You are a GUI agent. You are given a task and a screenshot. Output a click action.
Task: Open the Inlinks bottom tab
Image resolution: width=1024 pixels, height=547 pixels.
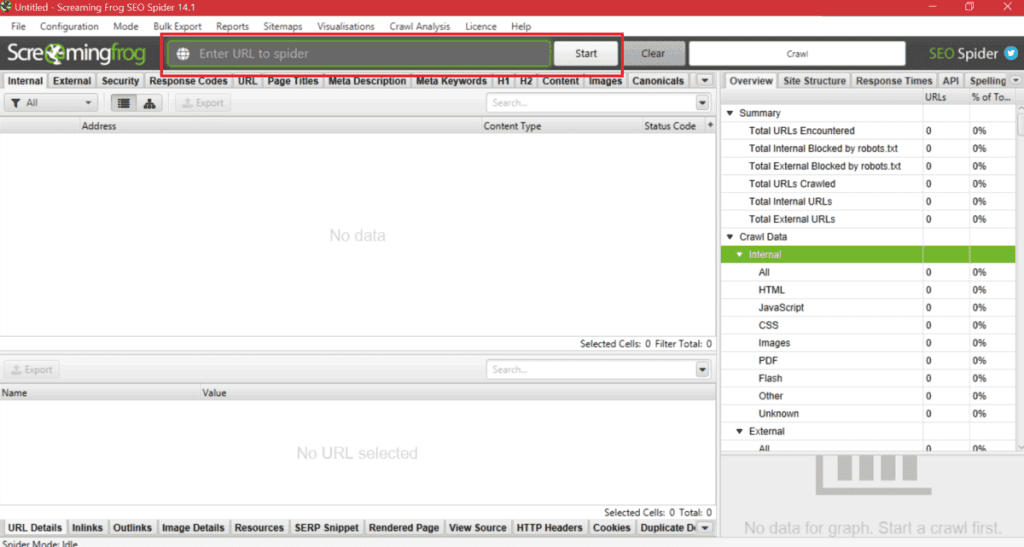(x=87, y=527)
